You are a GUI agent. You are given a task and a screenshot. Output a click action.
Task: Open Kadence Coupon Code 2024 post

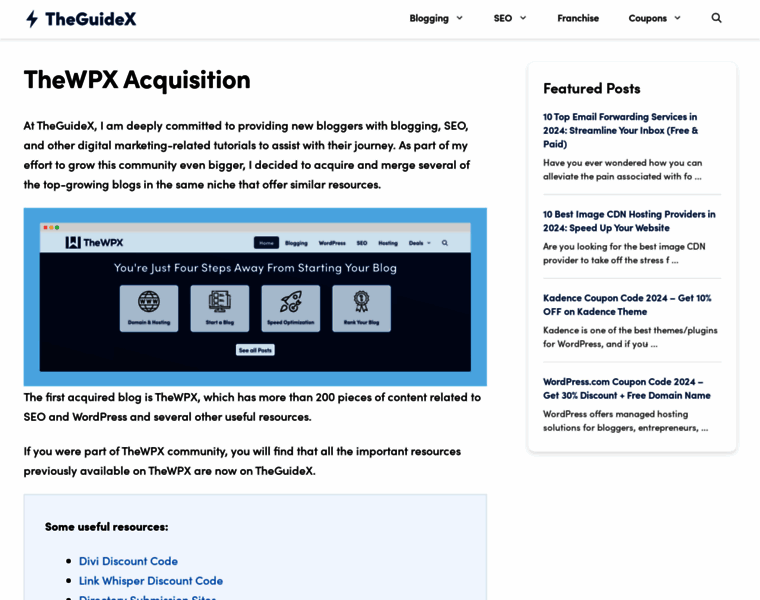coord(627,305)
